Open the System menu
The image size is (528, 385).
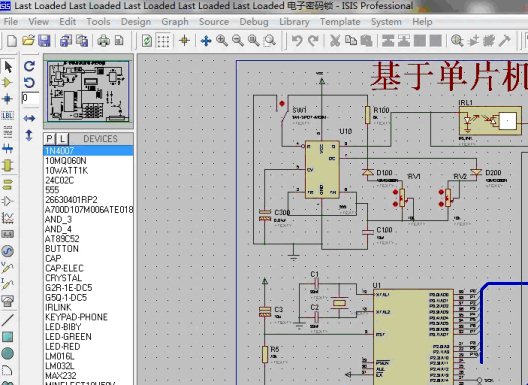click(386, 22)
